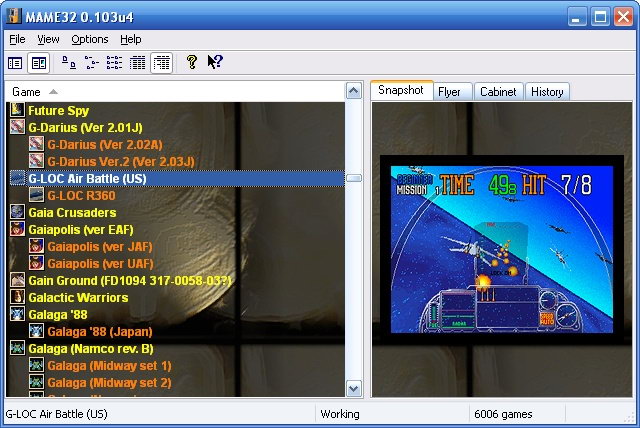Click the Galaga (Midway set 1) icon
The image size is (640, 428).
(x=36, y=365)
